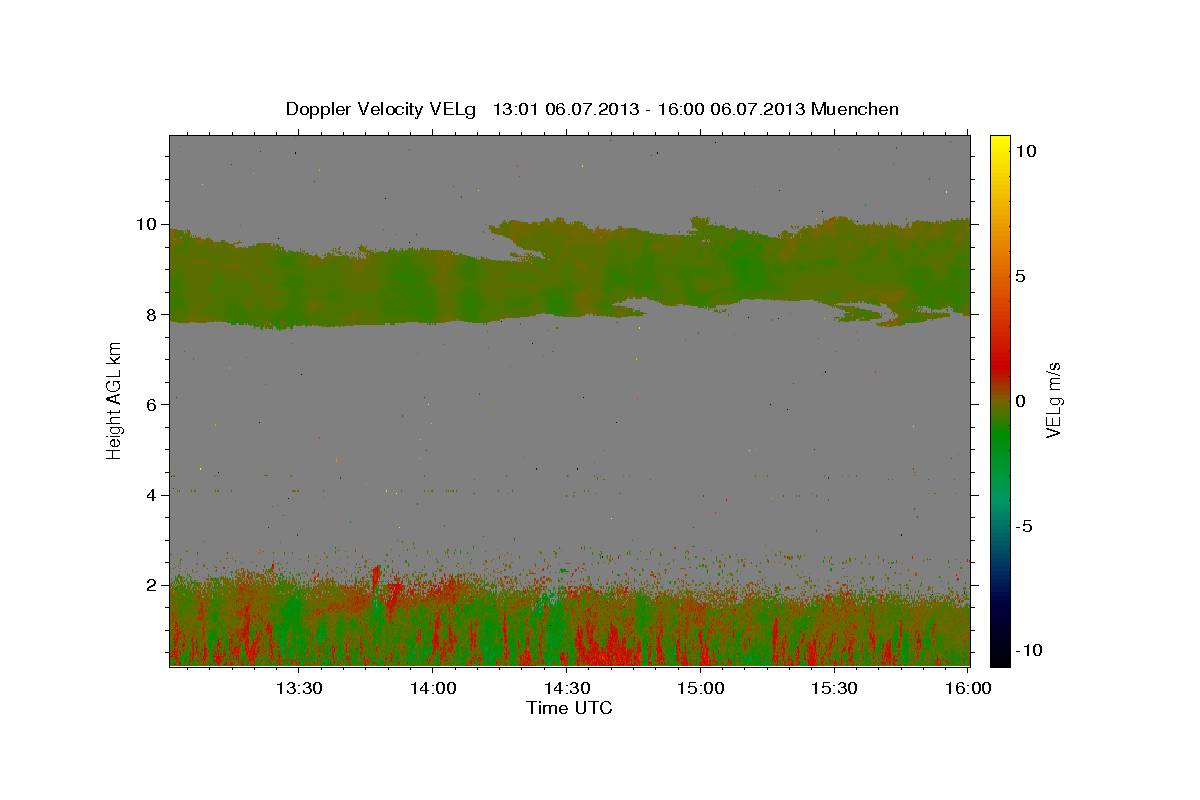Click the 15:30 time tick label
1200x800 pixels.
point(834,688)
